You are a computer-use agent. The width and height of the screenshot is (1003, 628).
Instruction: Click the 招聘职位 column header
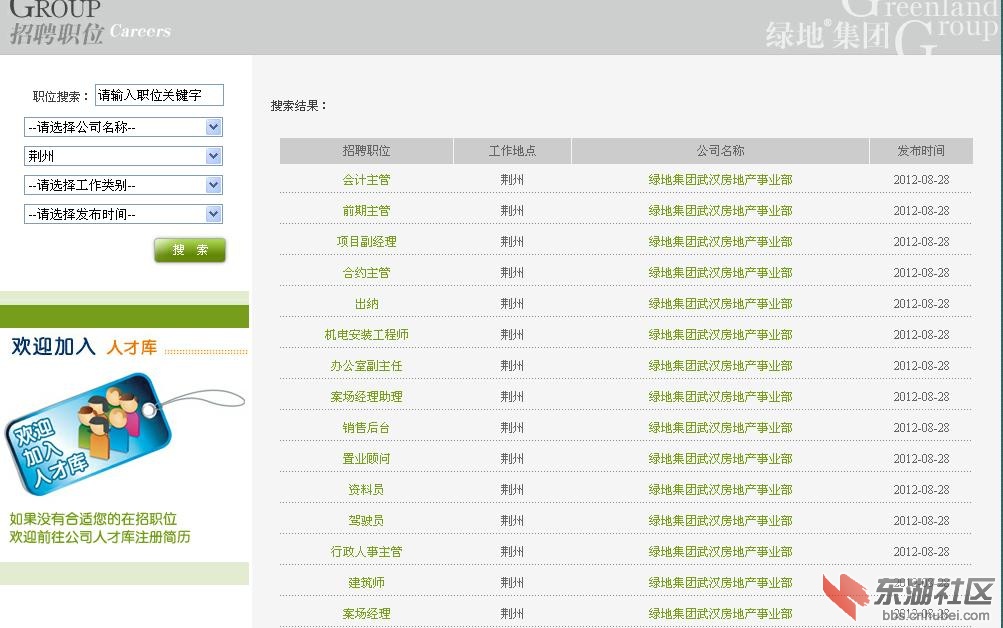[x=366, y=151]
